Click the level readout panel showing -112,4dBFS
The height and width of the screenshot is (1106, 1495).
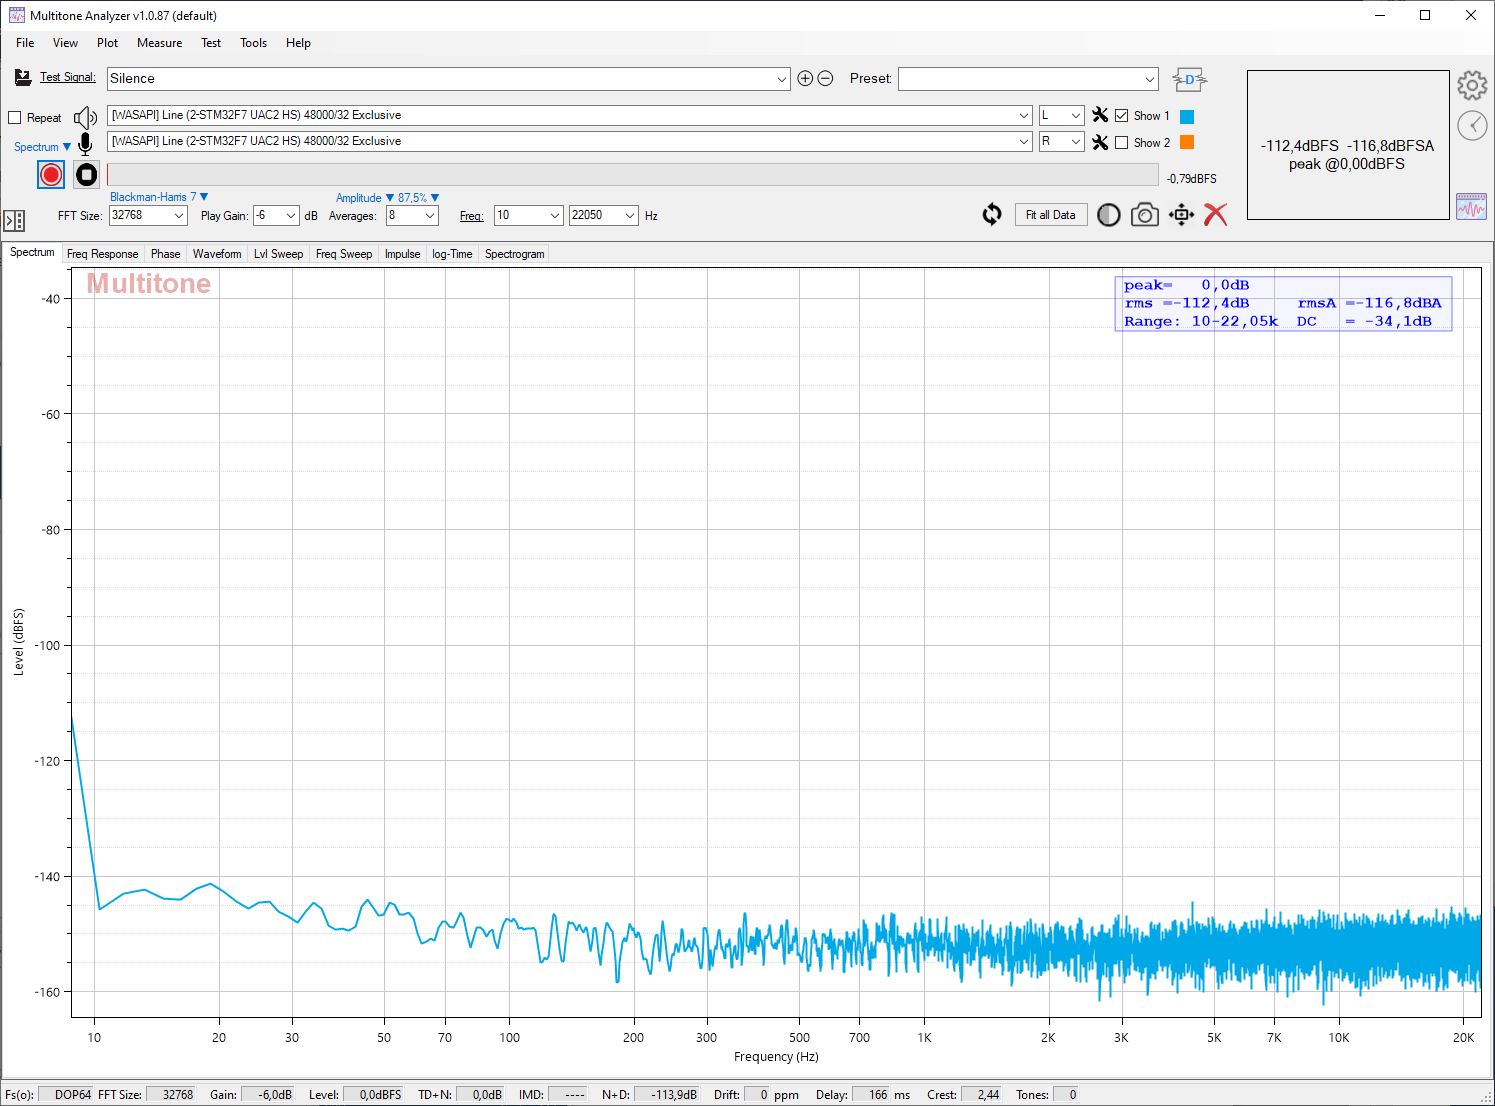click(x=1348, y=145)
